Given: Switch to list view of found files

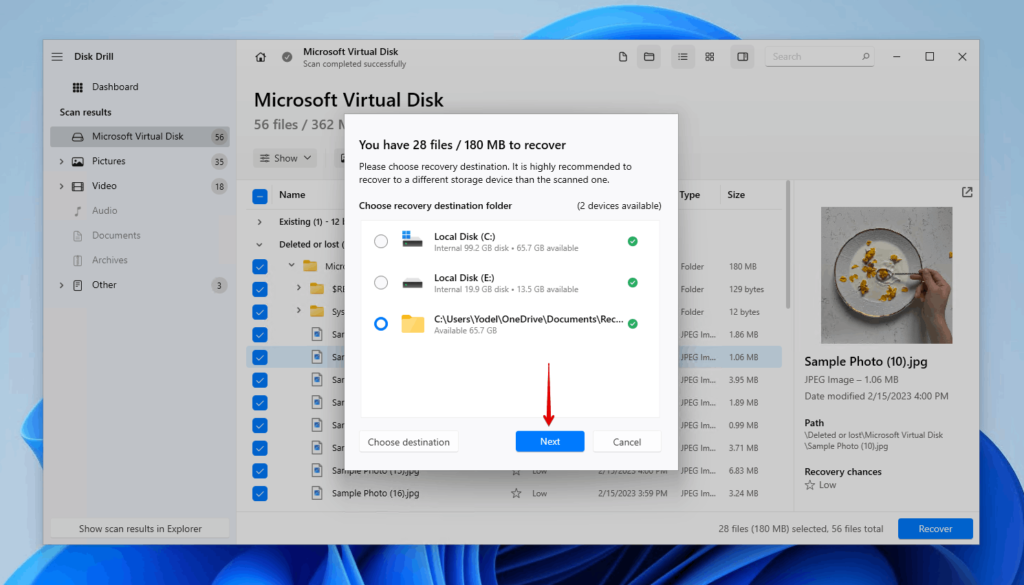Looking at the screenshot, I should (x=683, y=56).
